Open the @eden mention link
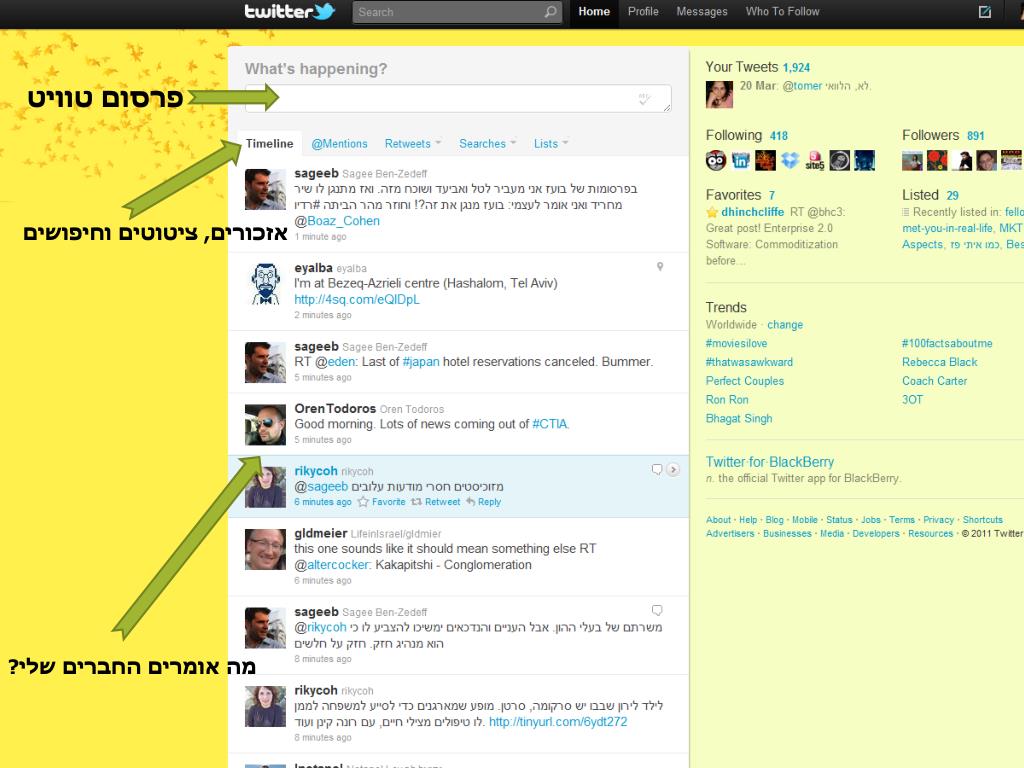Viewport: 1024px width, 768px height. (336, 362)
